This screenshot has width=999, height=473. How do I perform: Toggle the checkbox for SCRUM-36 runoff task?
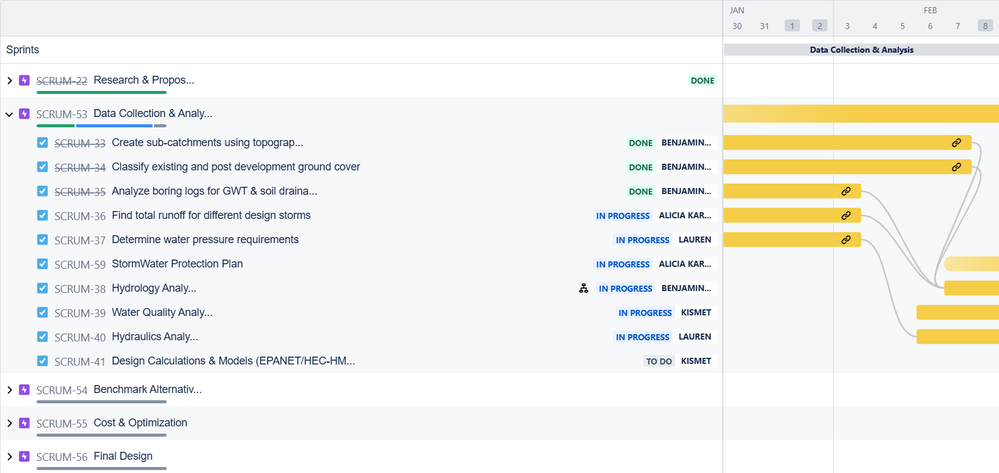click(42, 215)
